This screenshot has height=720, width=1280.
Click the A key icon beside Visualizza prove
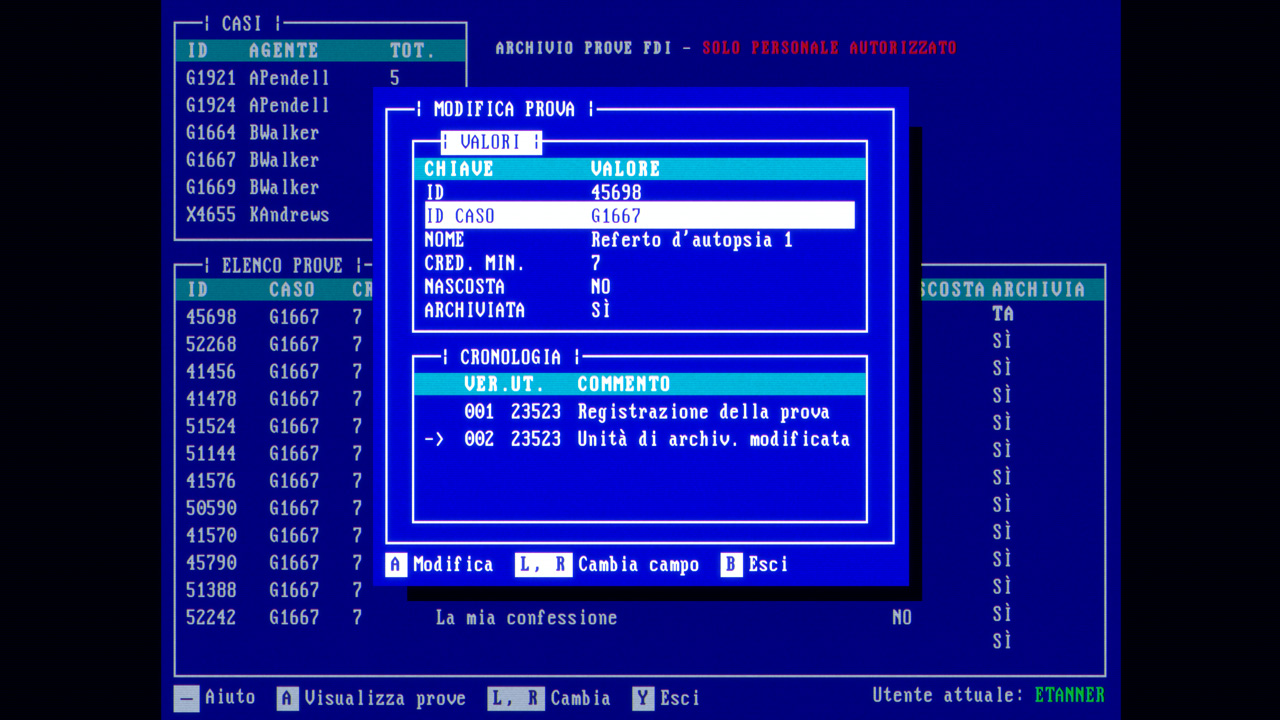287,698
